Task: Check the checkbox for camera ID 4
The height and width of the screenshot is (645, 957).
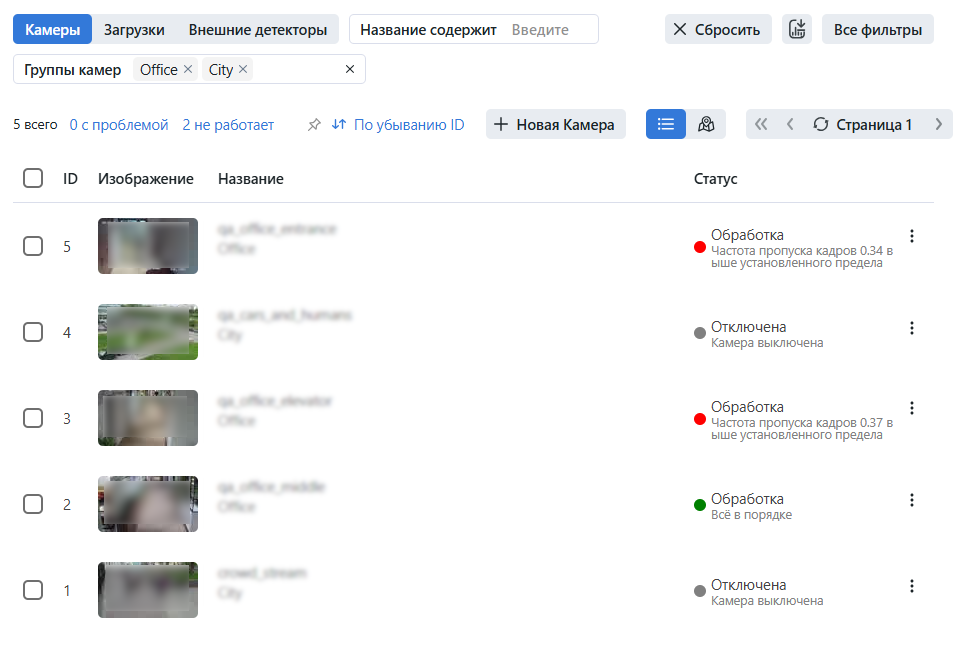Action: [x=33, y=332]
